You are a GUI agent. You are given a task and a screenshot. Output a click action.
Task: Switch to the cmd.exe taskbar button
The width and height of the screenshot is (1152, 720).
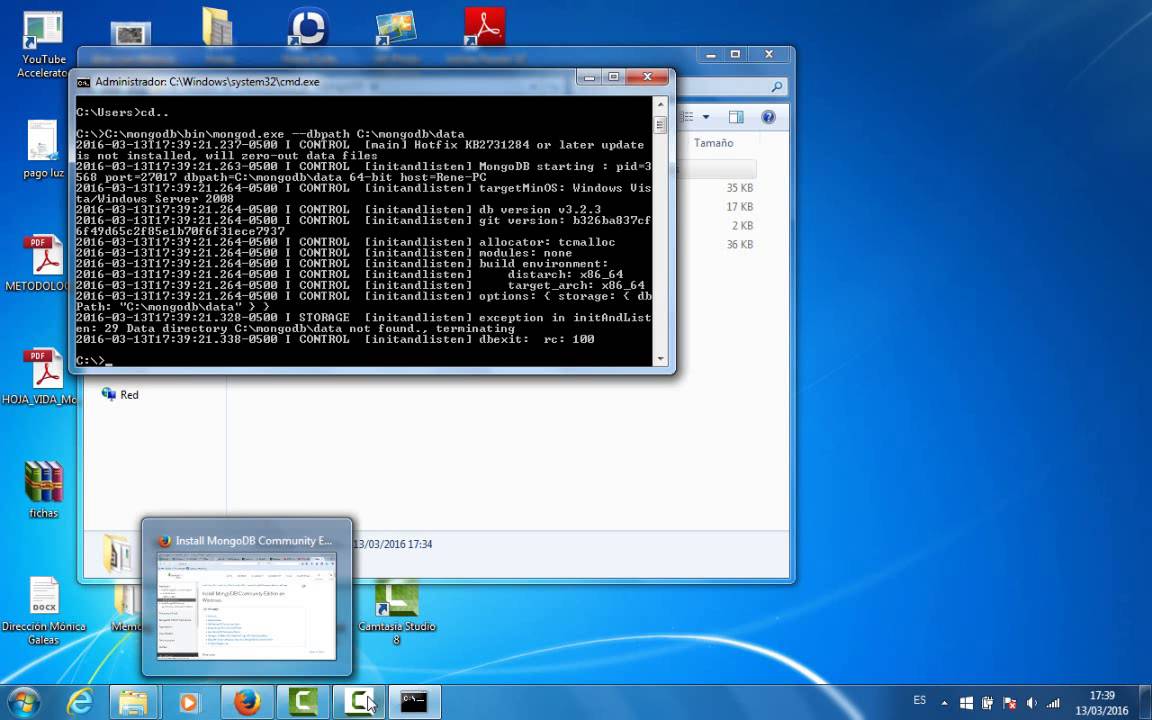(414, 702)
